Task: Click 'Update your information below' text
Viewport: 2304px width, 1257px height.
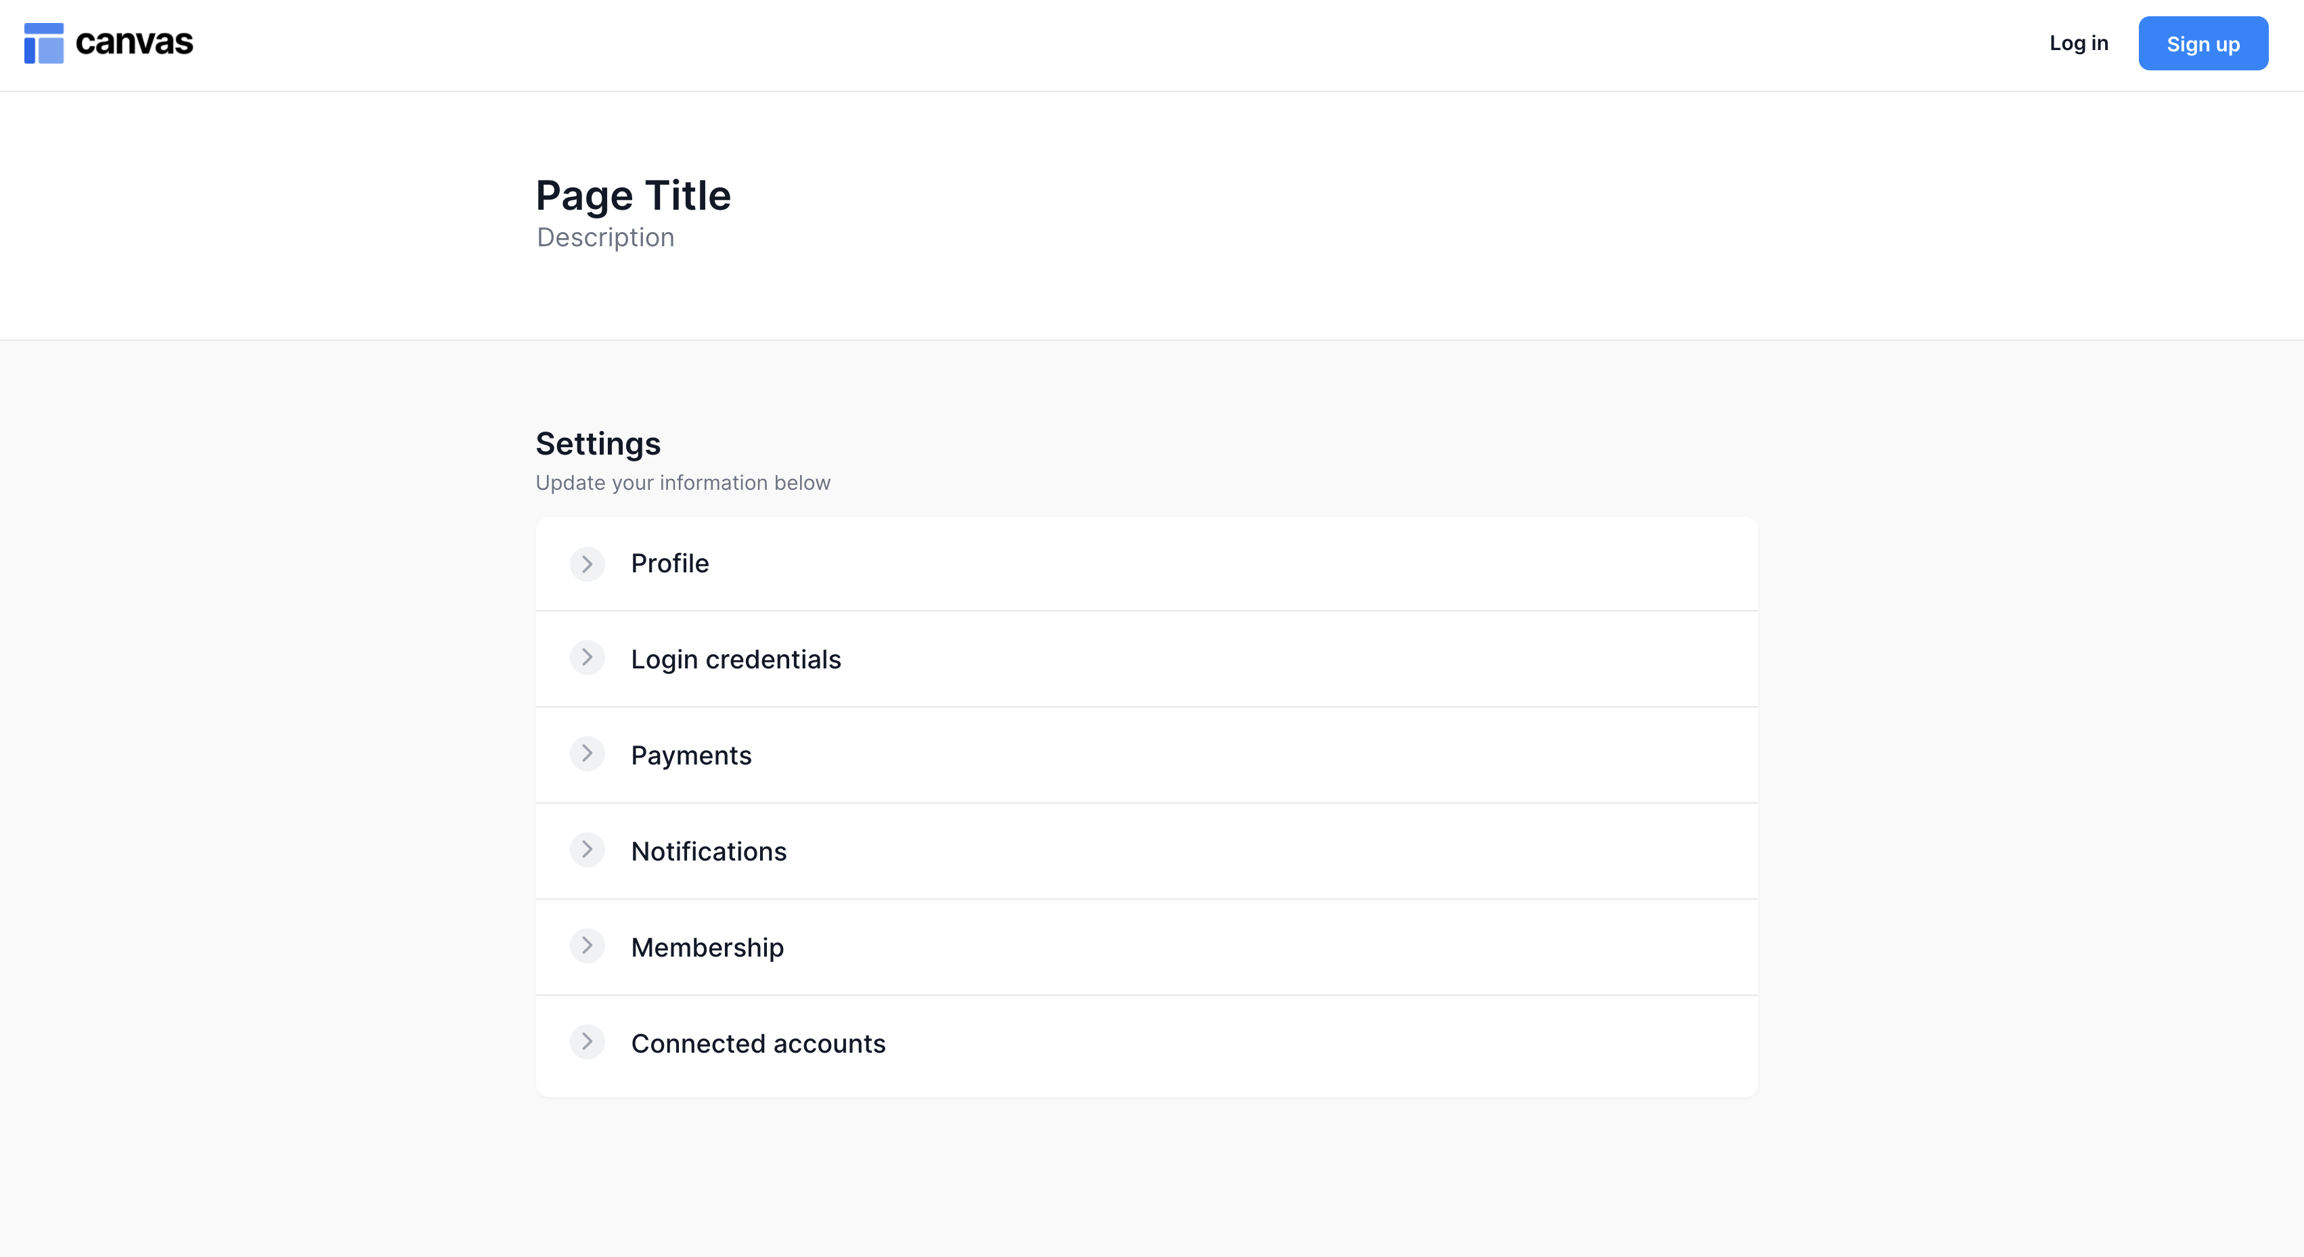Action: pos(682,483)
